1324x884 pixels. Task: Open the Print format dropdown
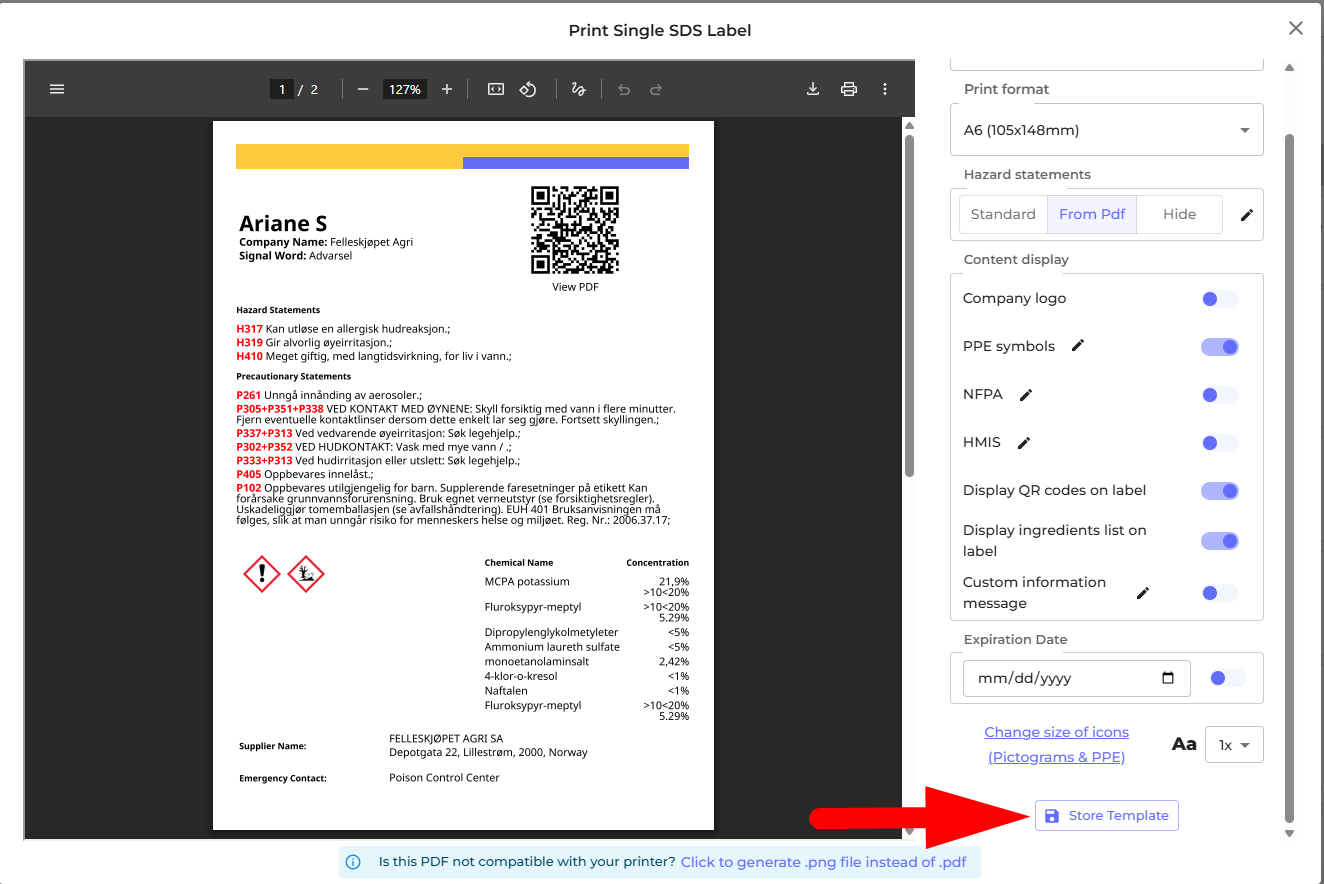tap(1106, 130)
